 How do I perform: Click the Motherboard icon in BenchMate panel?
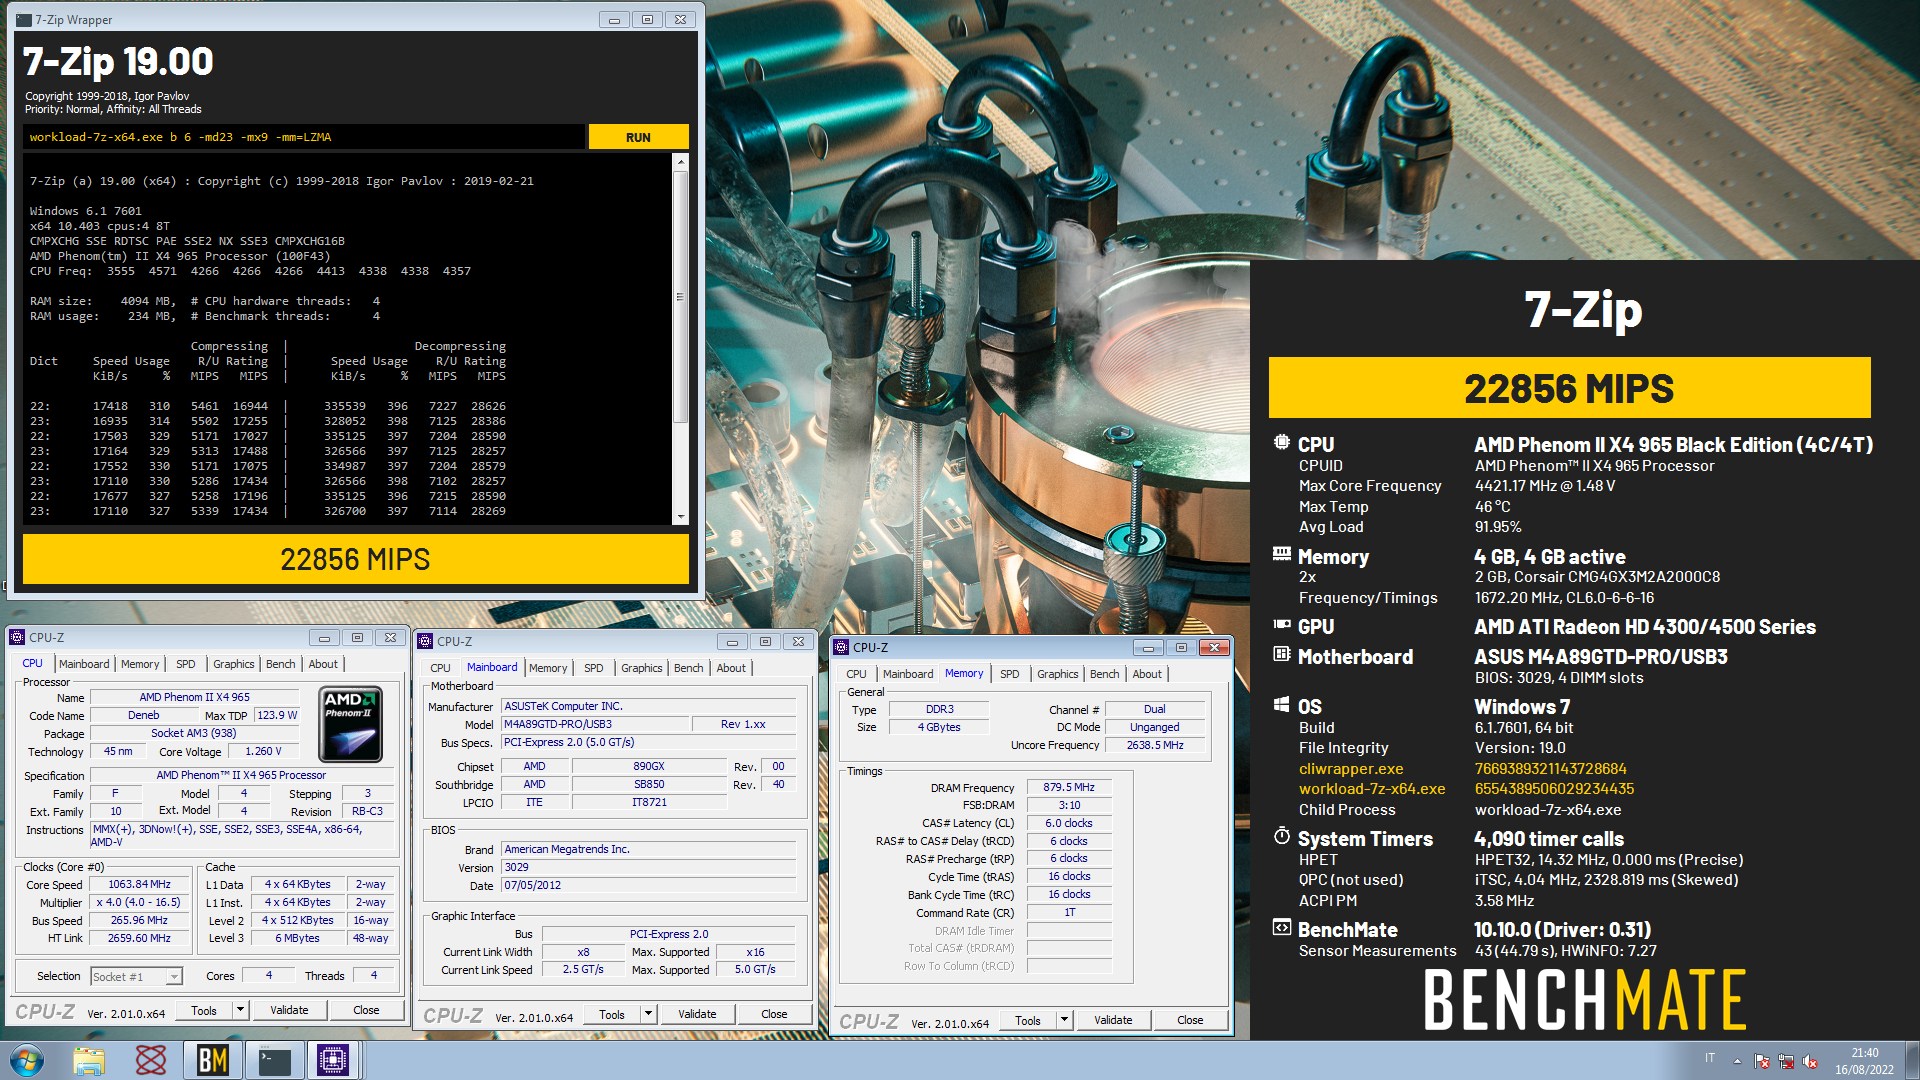click(x=1282, y=654)
